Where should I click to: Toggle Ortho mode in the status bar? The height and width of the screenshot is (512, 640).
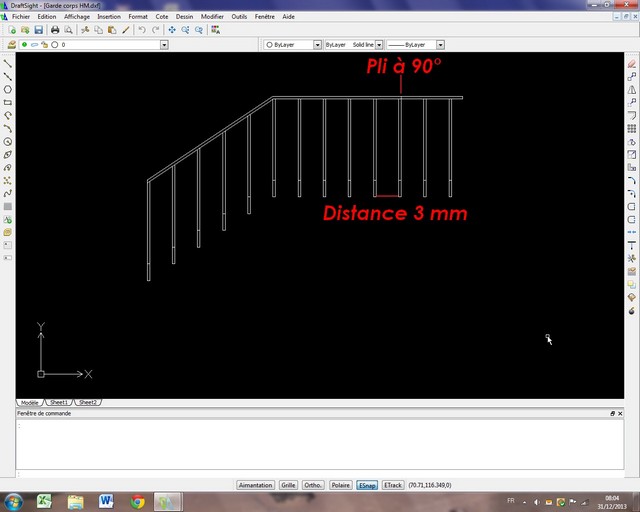pyautogui.click(x=313, y=485)
